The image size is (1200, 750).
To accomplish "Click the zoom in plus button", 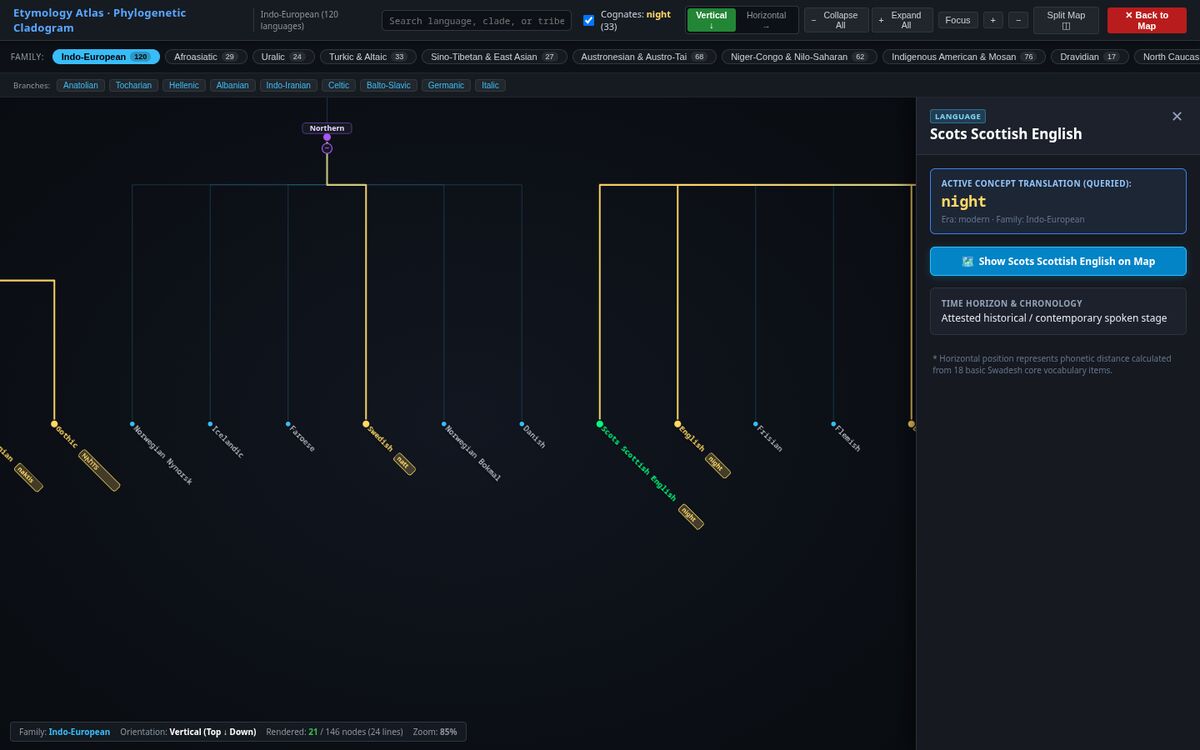I will point(993,20).
